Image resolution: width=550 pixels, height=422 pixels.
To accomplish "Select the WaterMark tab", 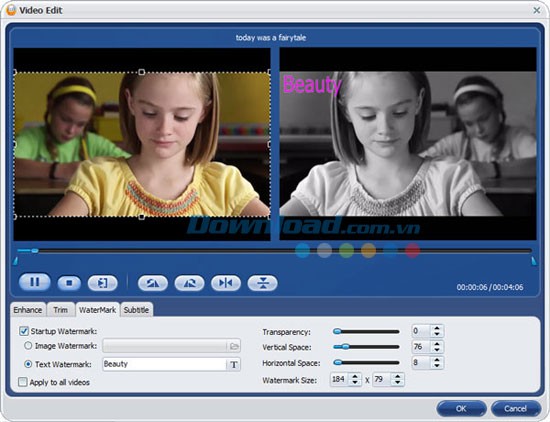I will 98,310.
